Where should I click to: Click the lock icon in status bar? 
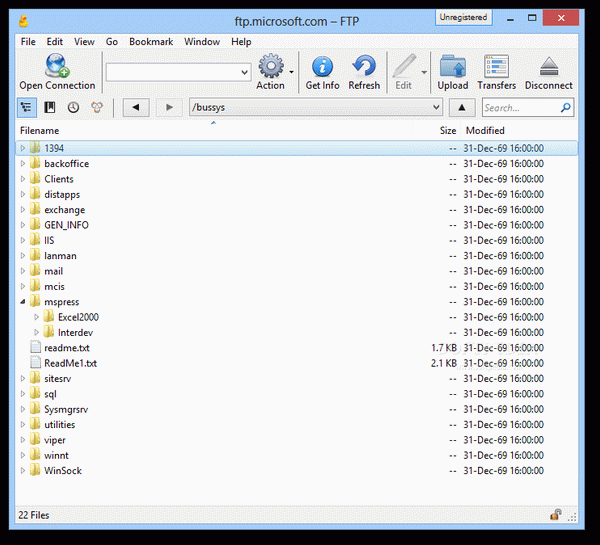[x=556, y=514]
